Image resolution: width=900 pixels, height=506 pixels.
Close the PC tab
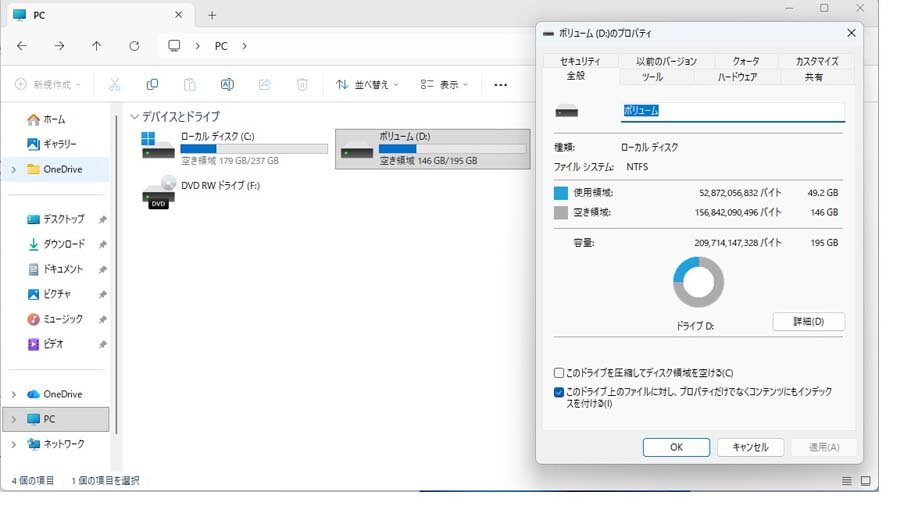click(x=179, y=15)
